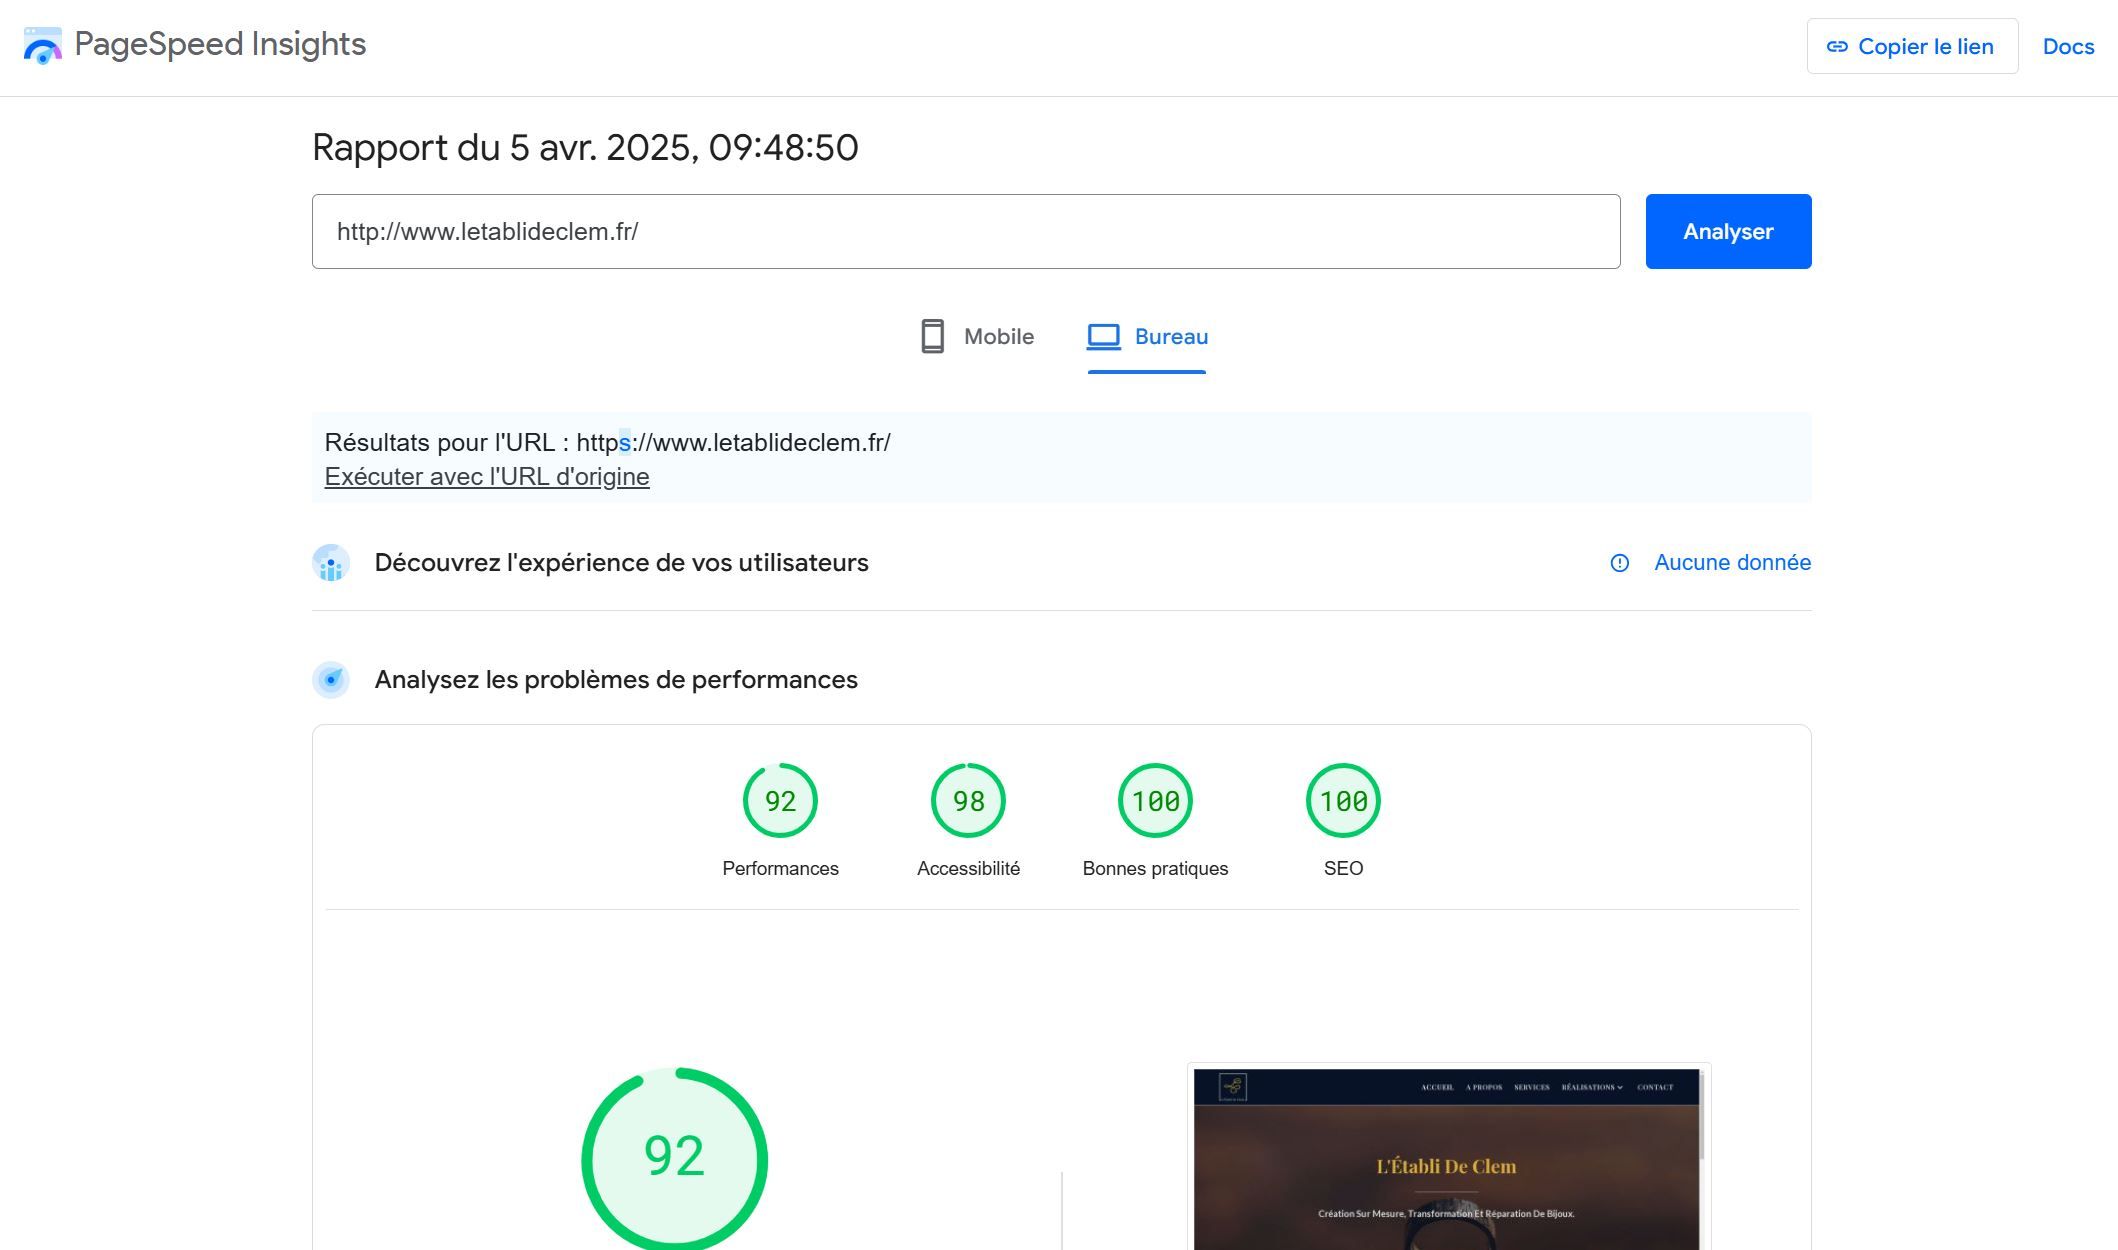Click the performance diagnostics gauge icon
This screenshot has height=1250, width=2118.
[331, 679]
